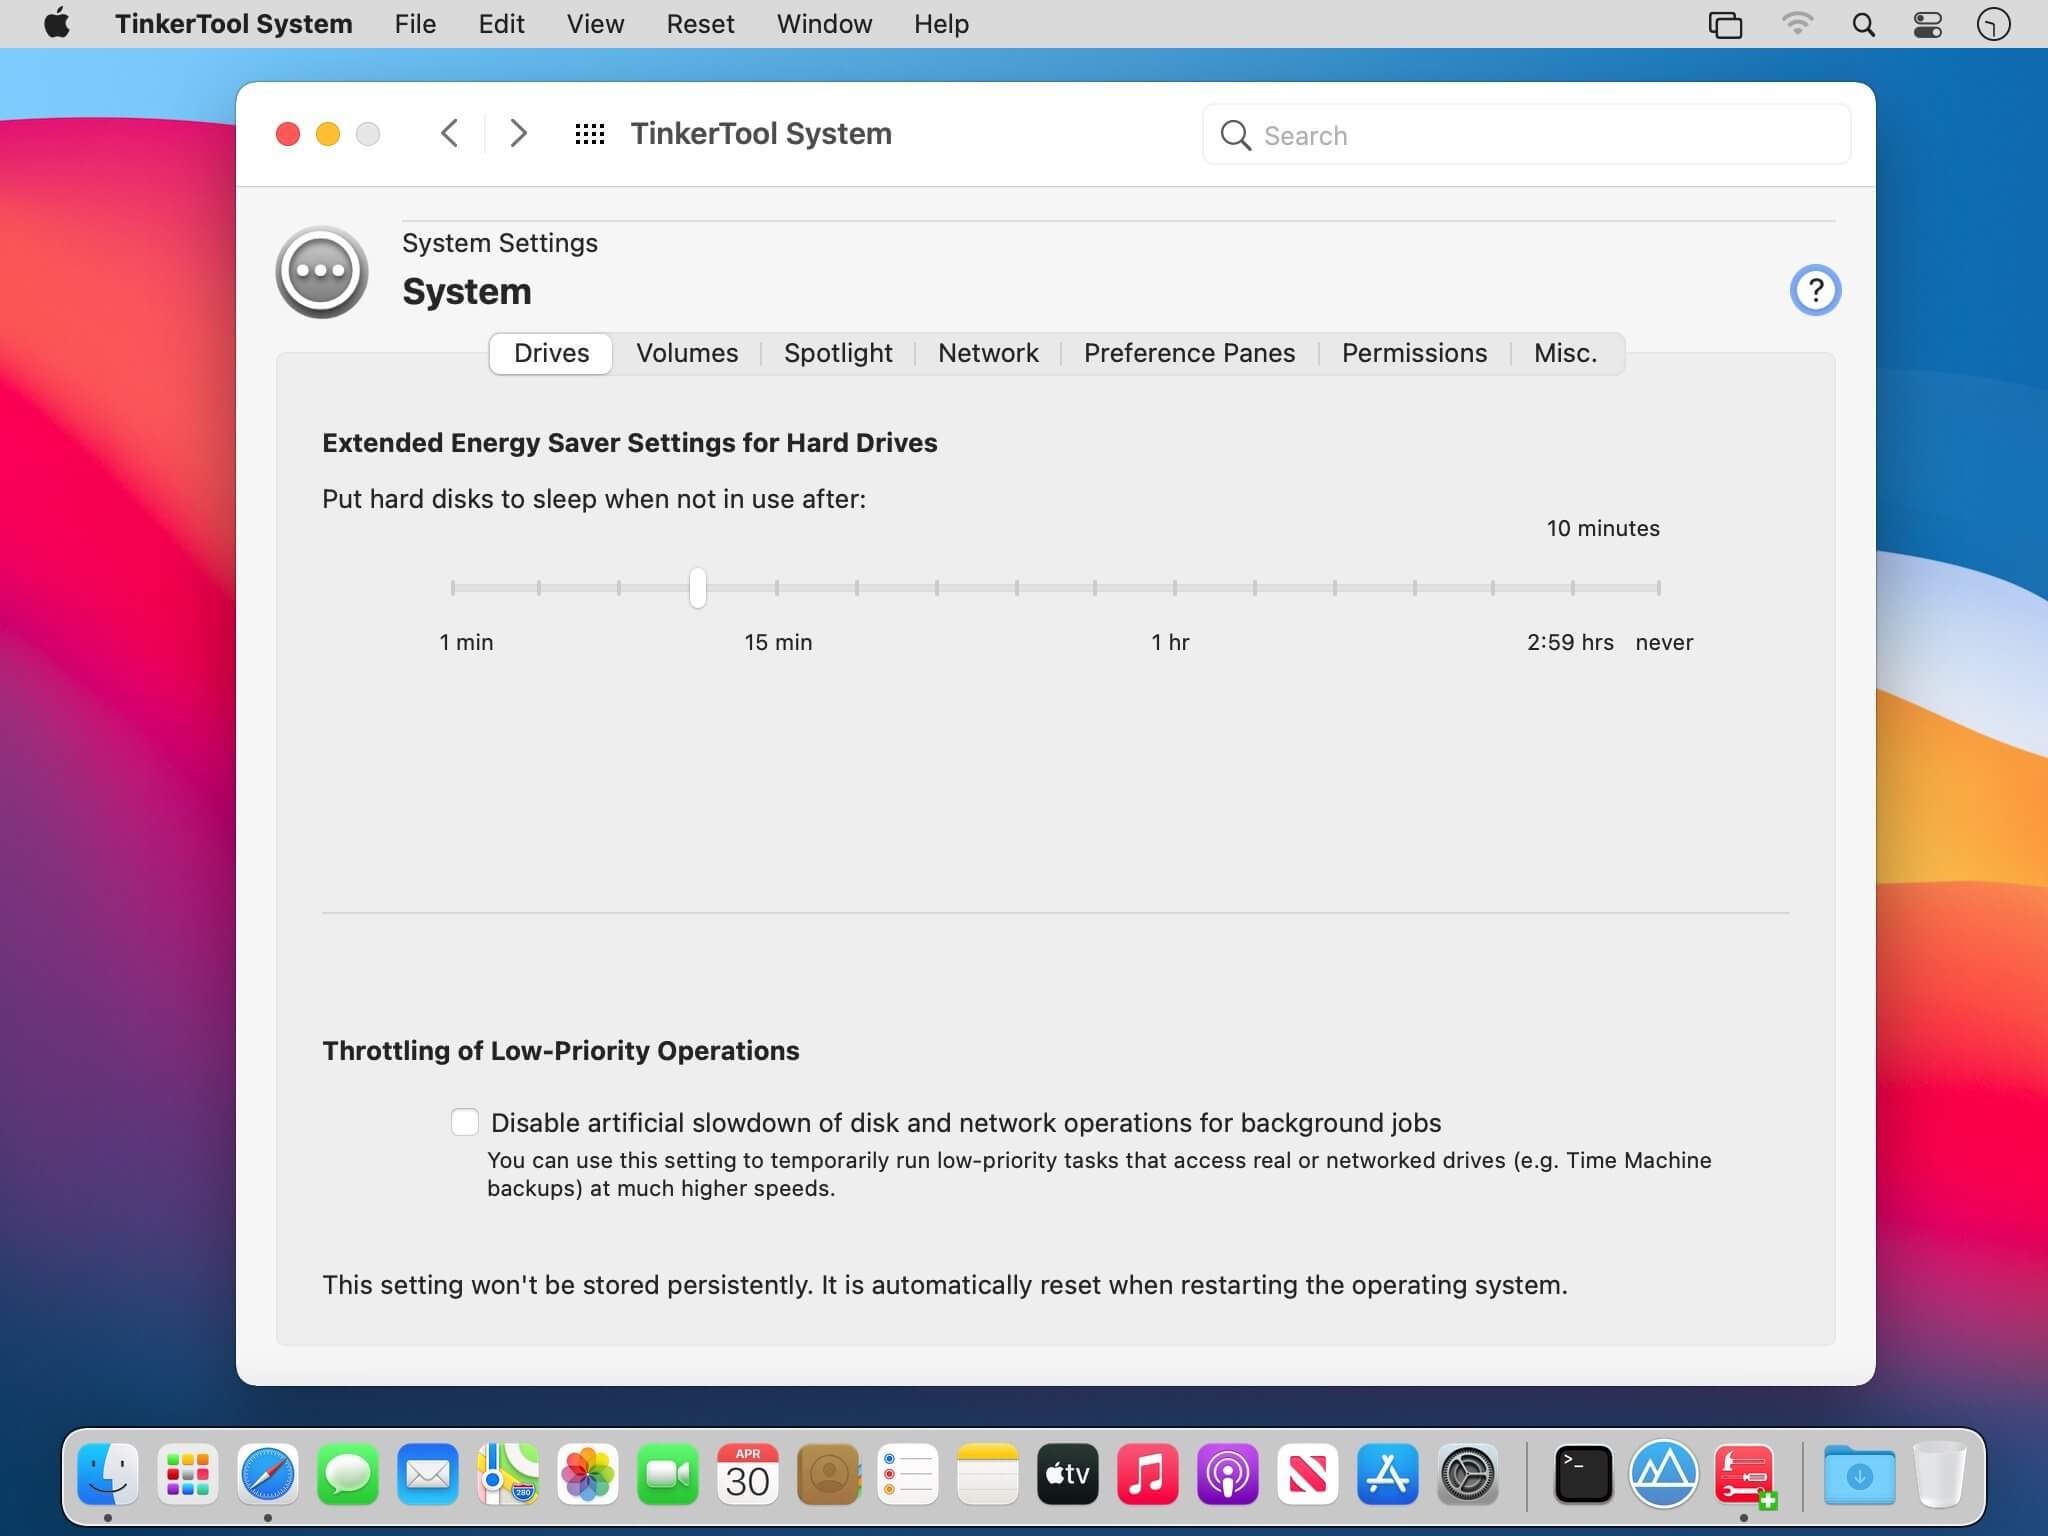Select the Drives tab
2048x1536 pixels.
(x=551, y=353)
